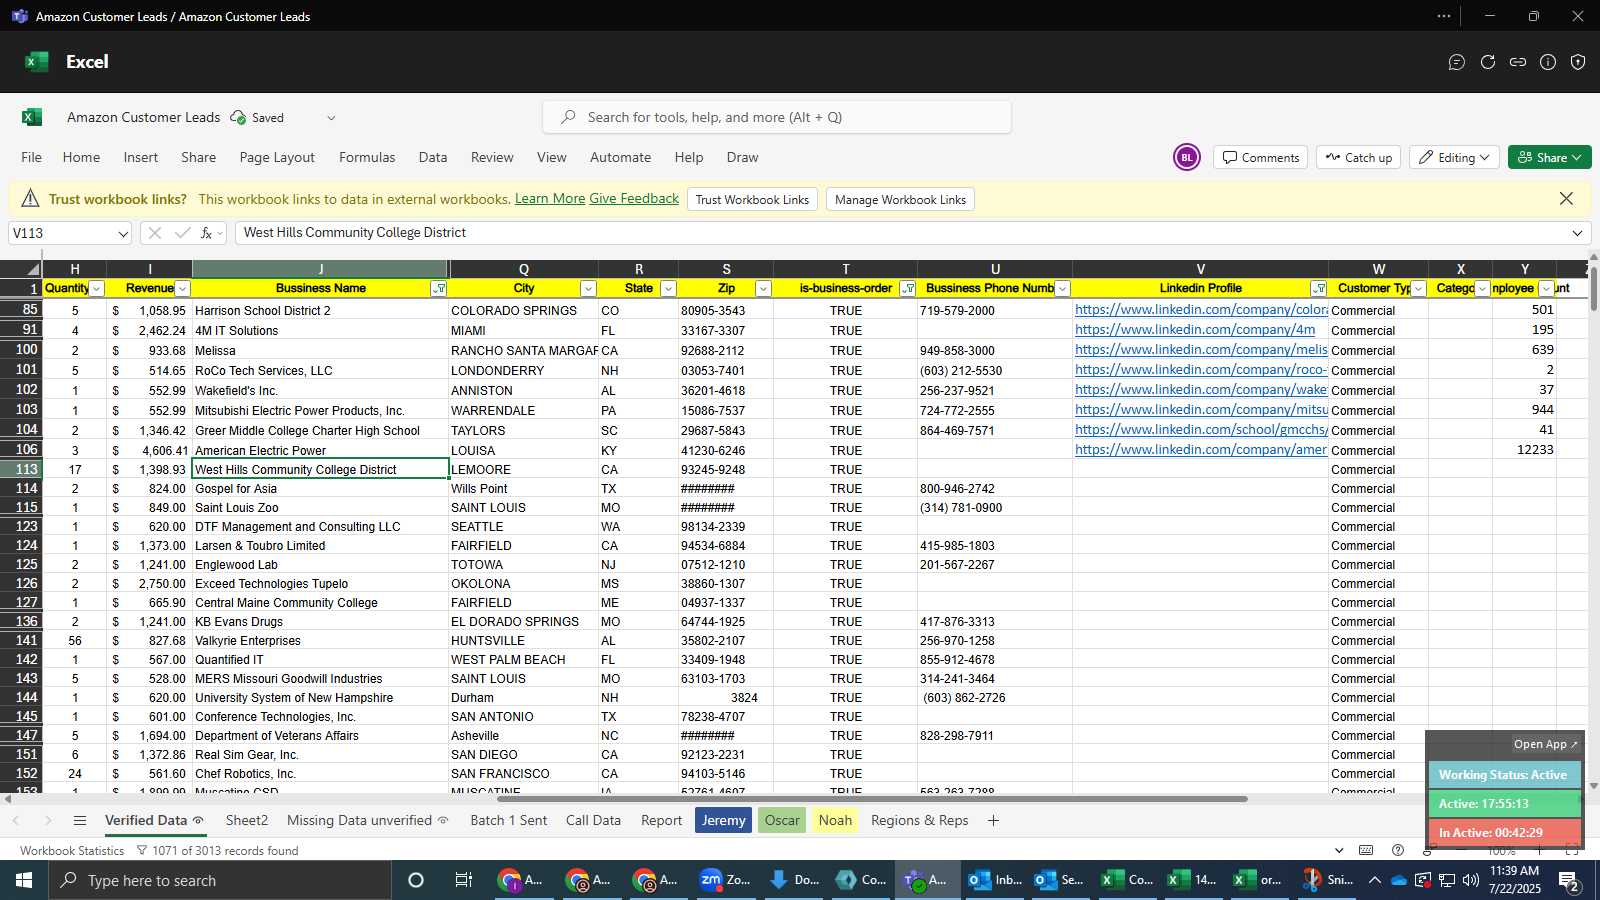Click the help question mark in status bar
Image resolution: width=1600 pixels, height=900 pixels.
[1398, 850]
